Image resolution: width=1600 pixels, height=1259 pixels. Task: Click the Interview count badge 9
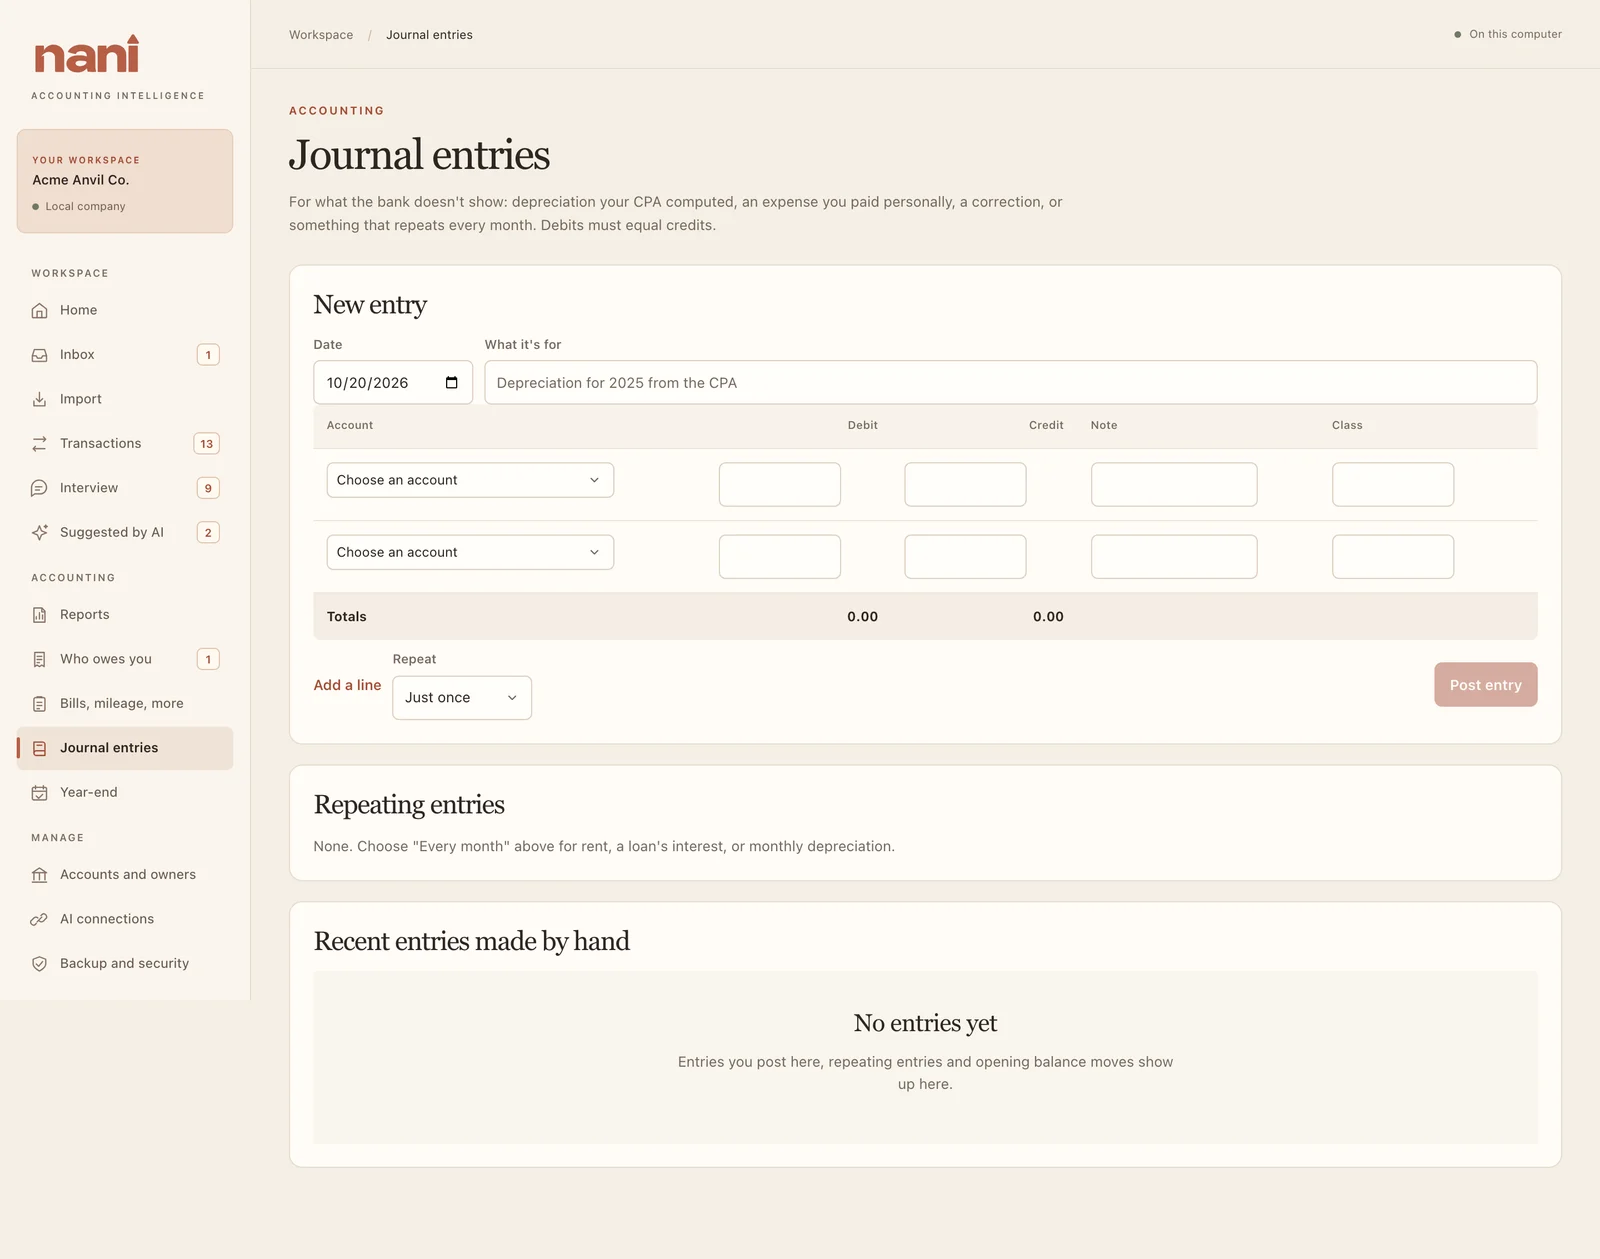tap(208, 488)
